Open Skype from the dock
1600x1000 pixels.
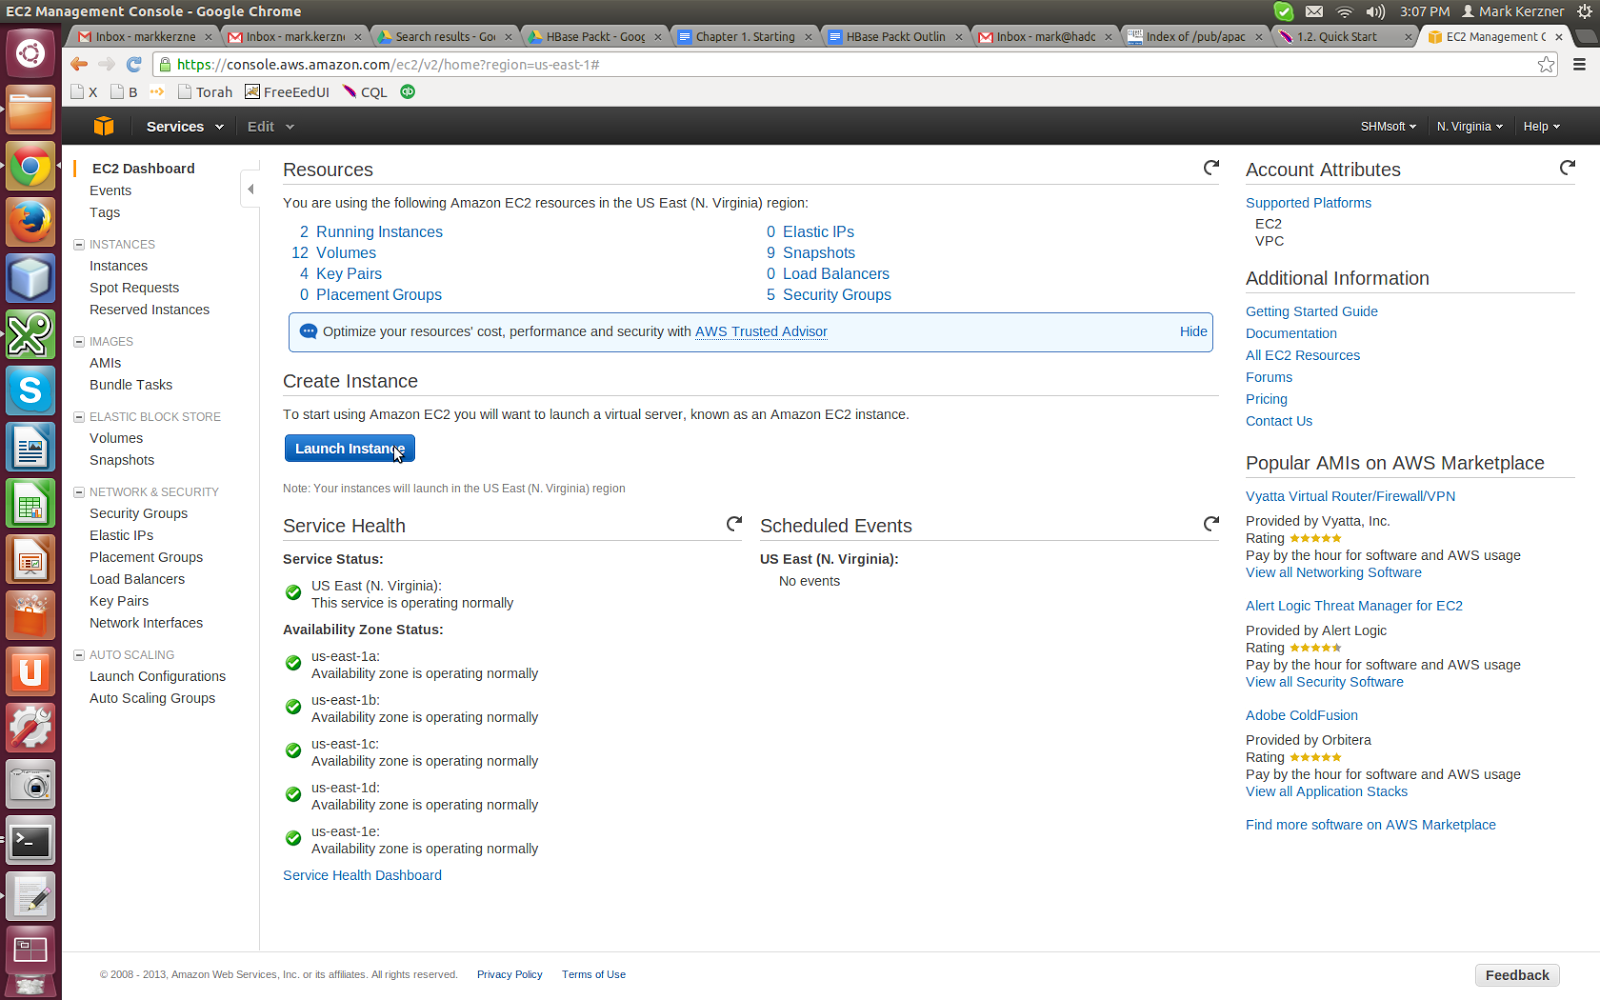point(30,390)
